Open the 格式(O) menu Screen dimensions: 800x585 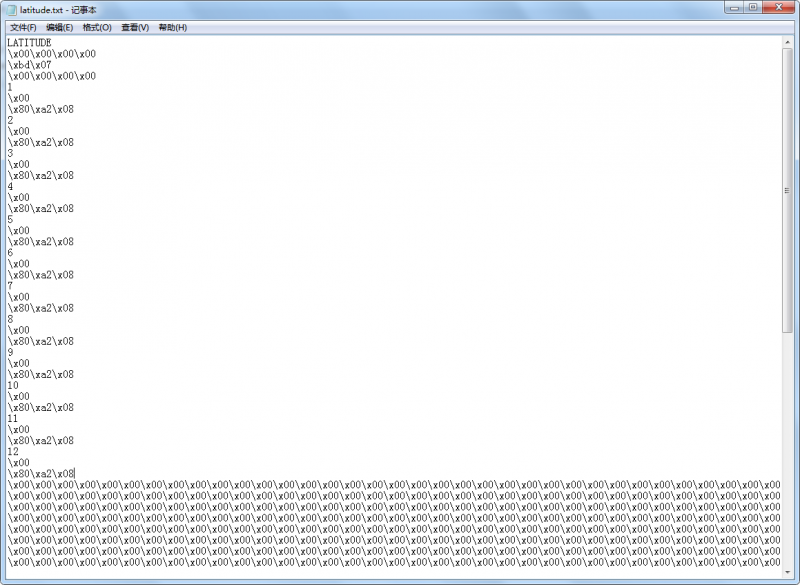[97, 27]
